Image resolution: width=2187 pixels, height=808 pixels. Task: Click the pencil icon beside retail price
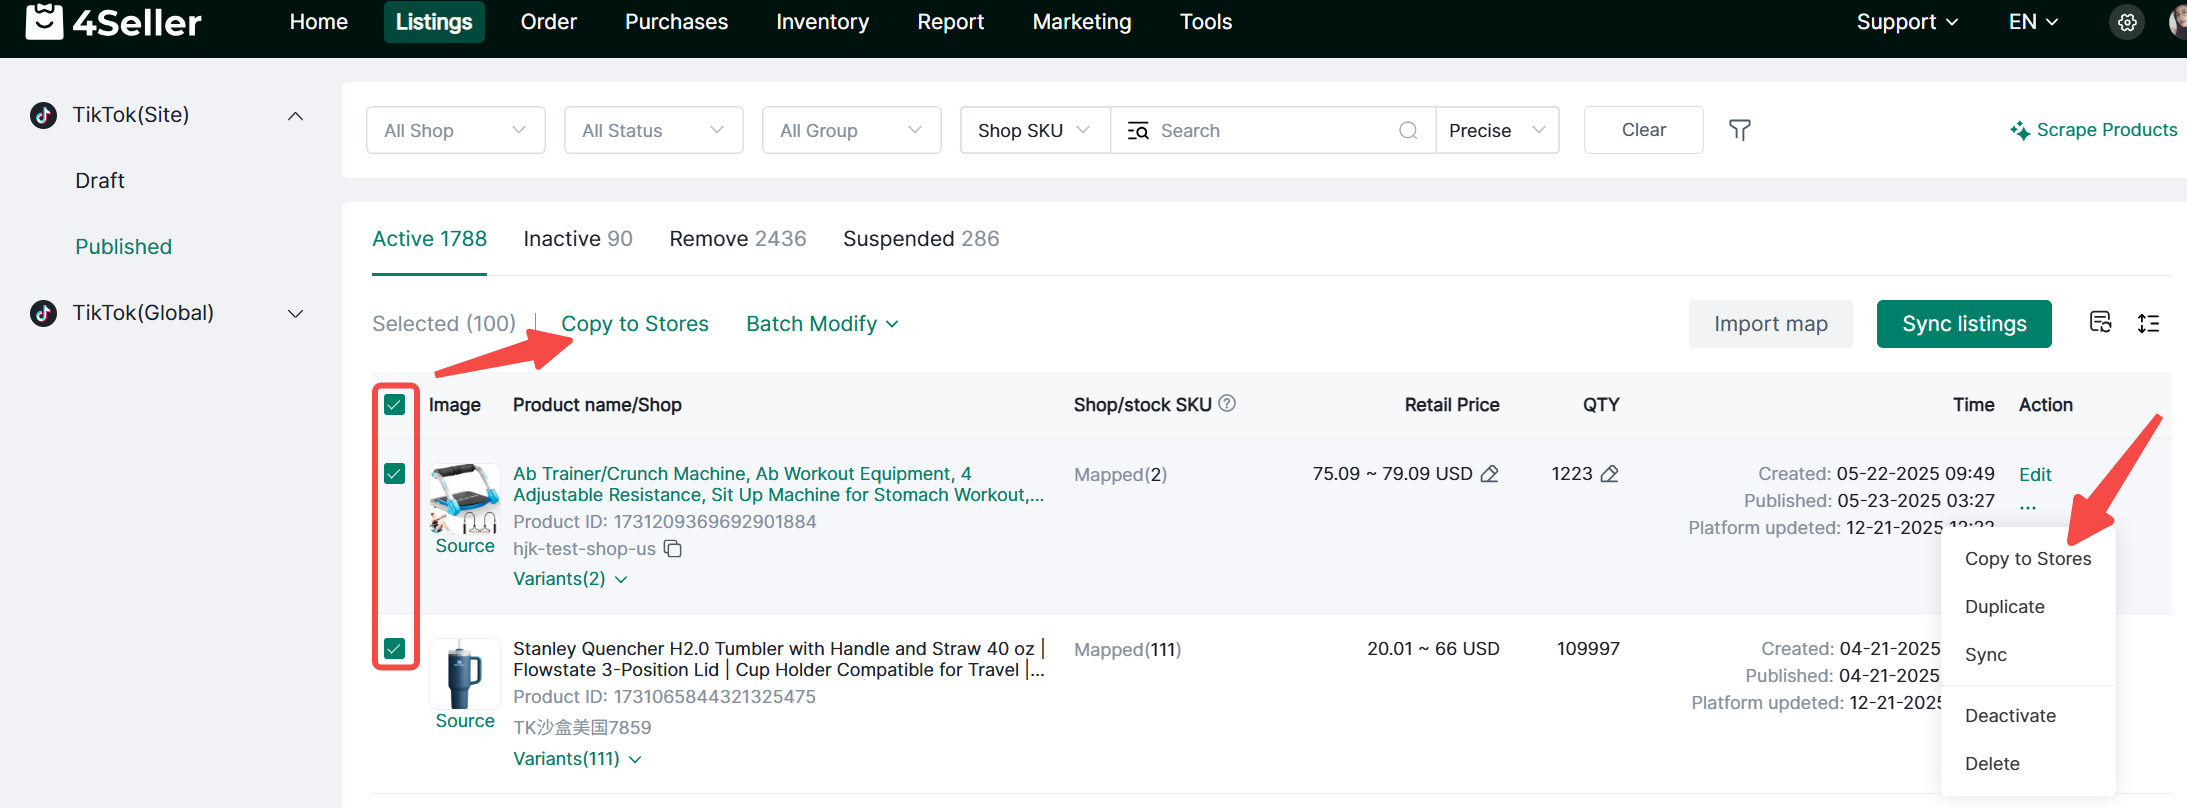[1489, 474]
